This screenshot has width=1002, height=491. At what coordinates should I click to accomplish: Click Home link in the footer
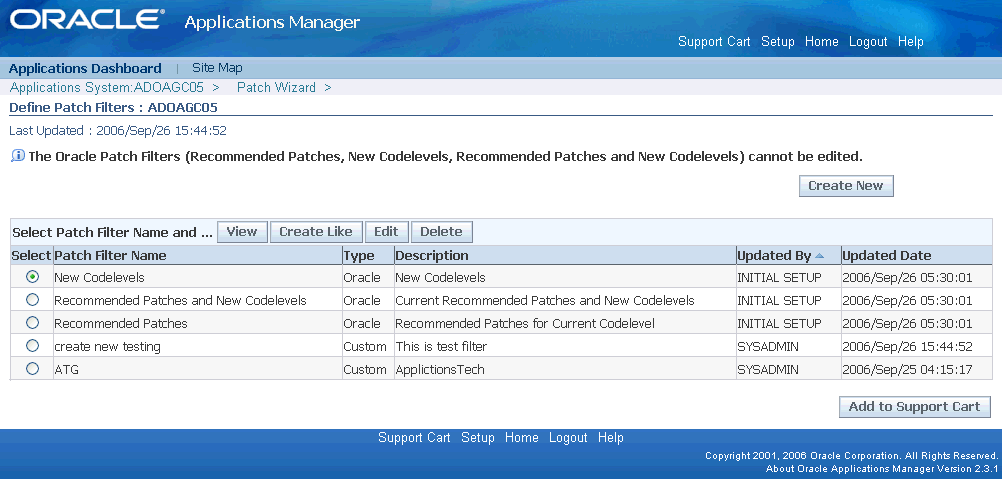pos(521,438)
